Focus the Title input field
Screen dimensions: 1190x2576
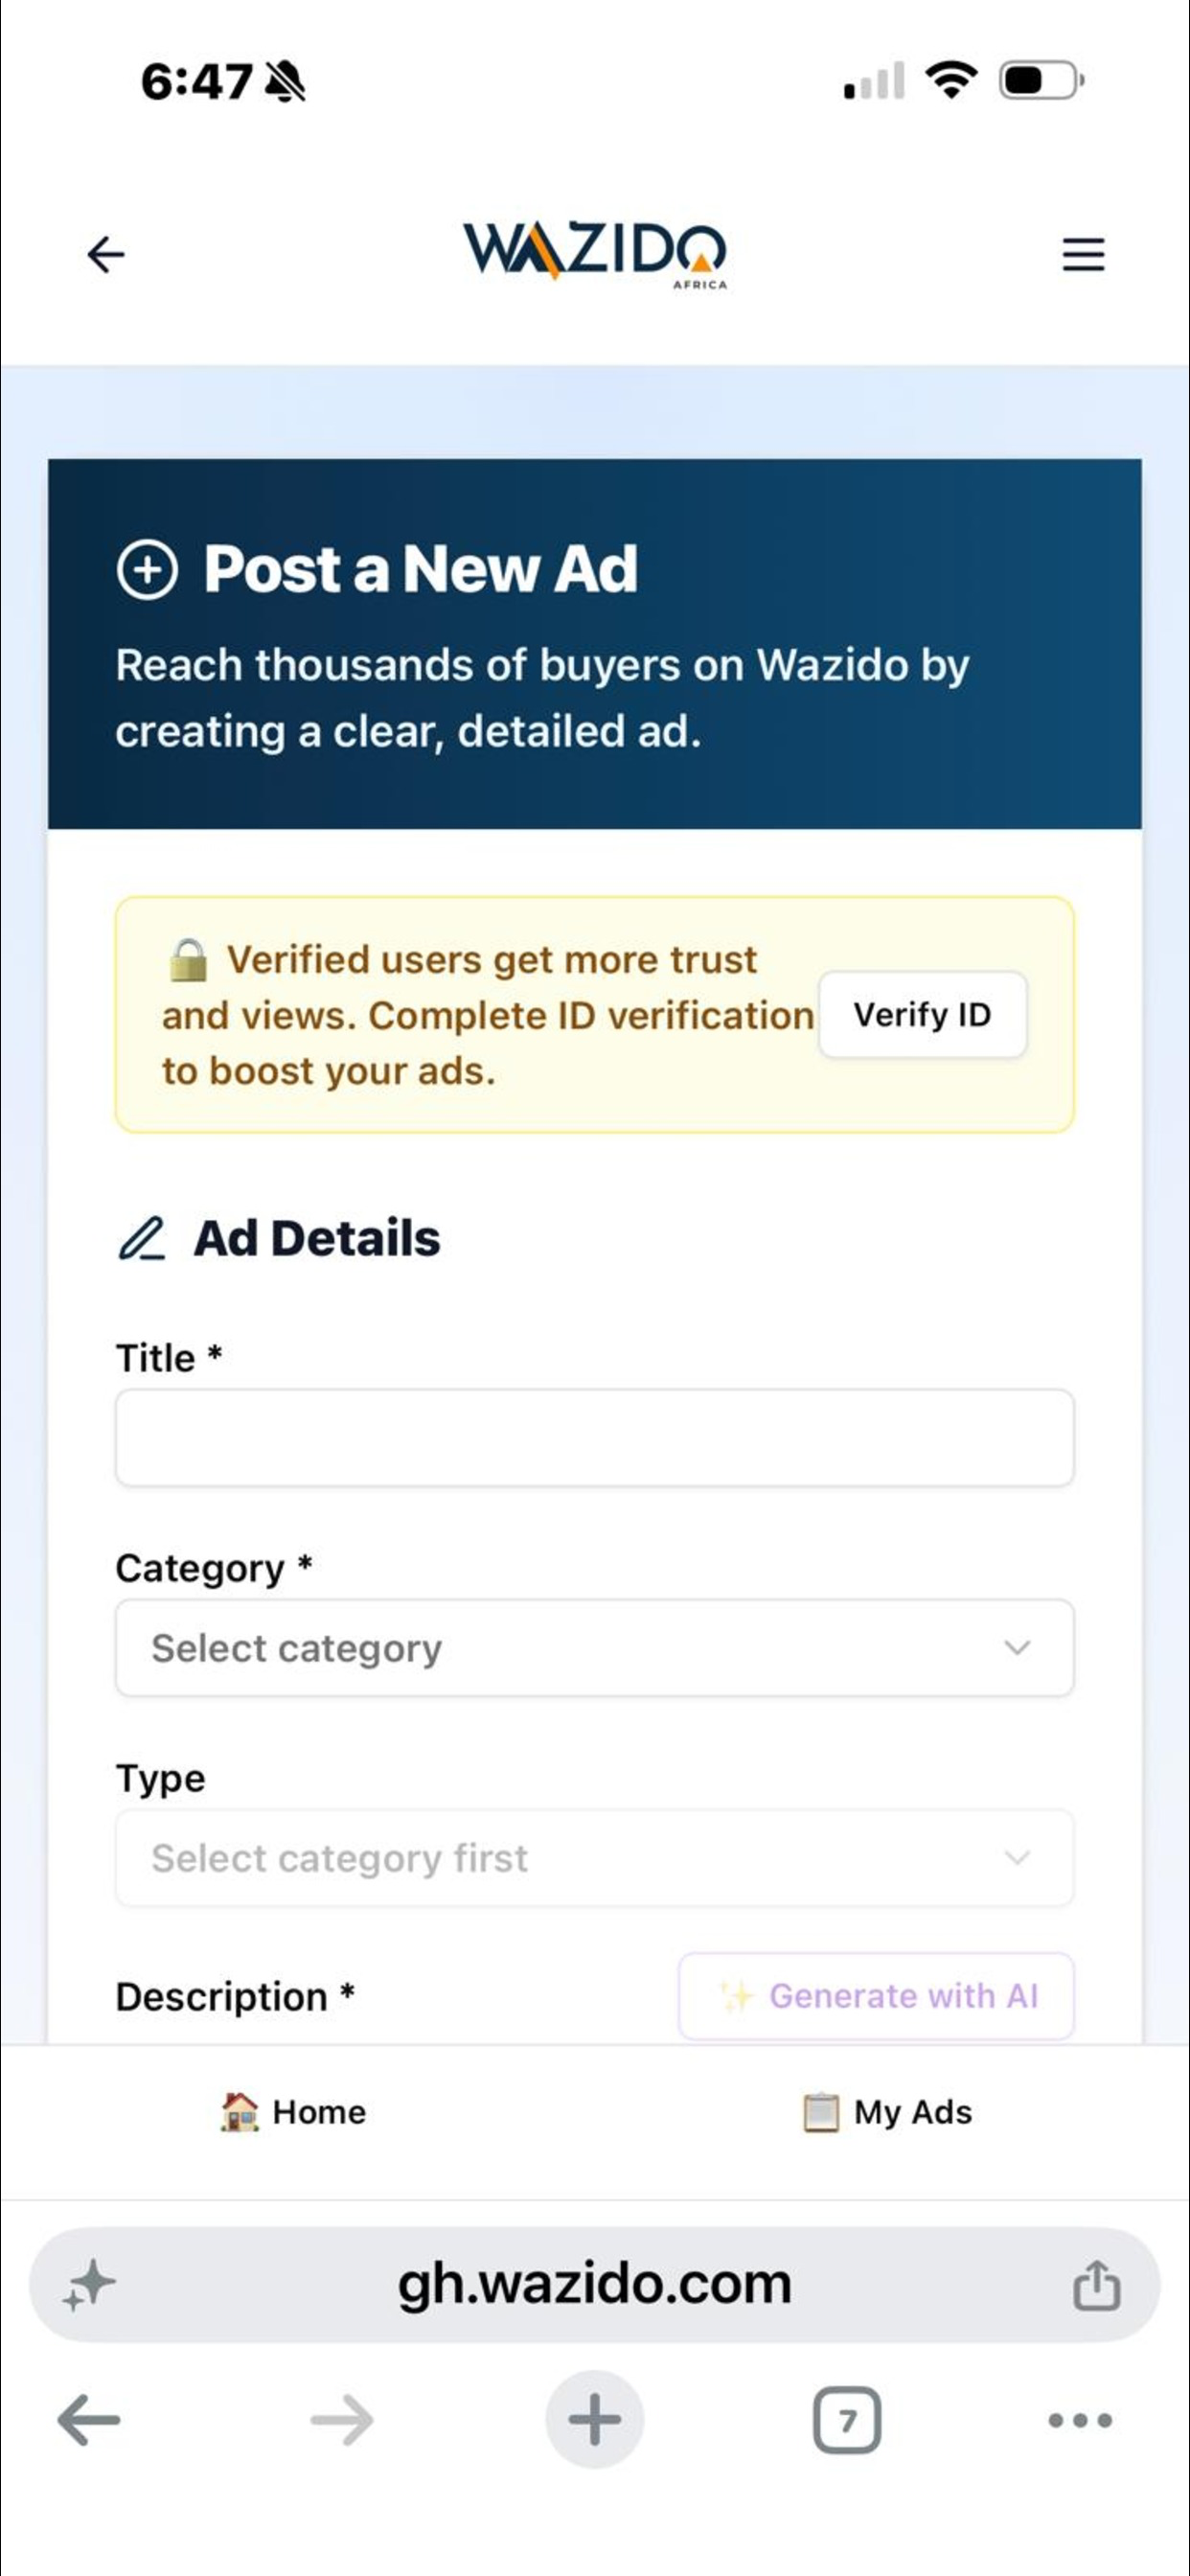tap(595, 1438)
